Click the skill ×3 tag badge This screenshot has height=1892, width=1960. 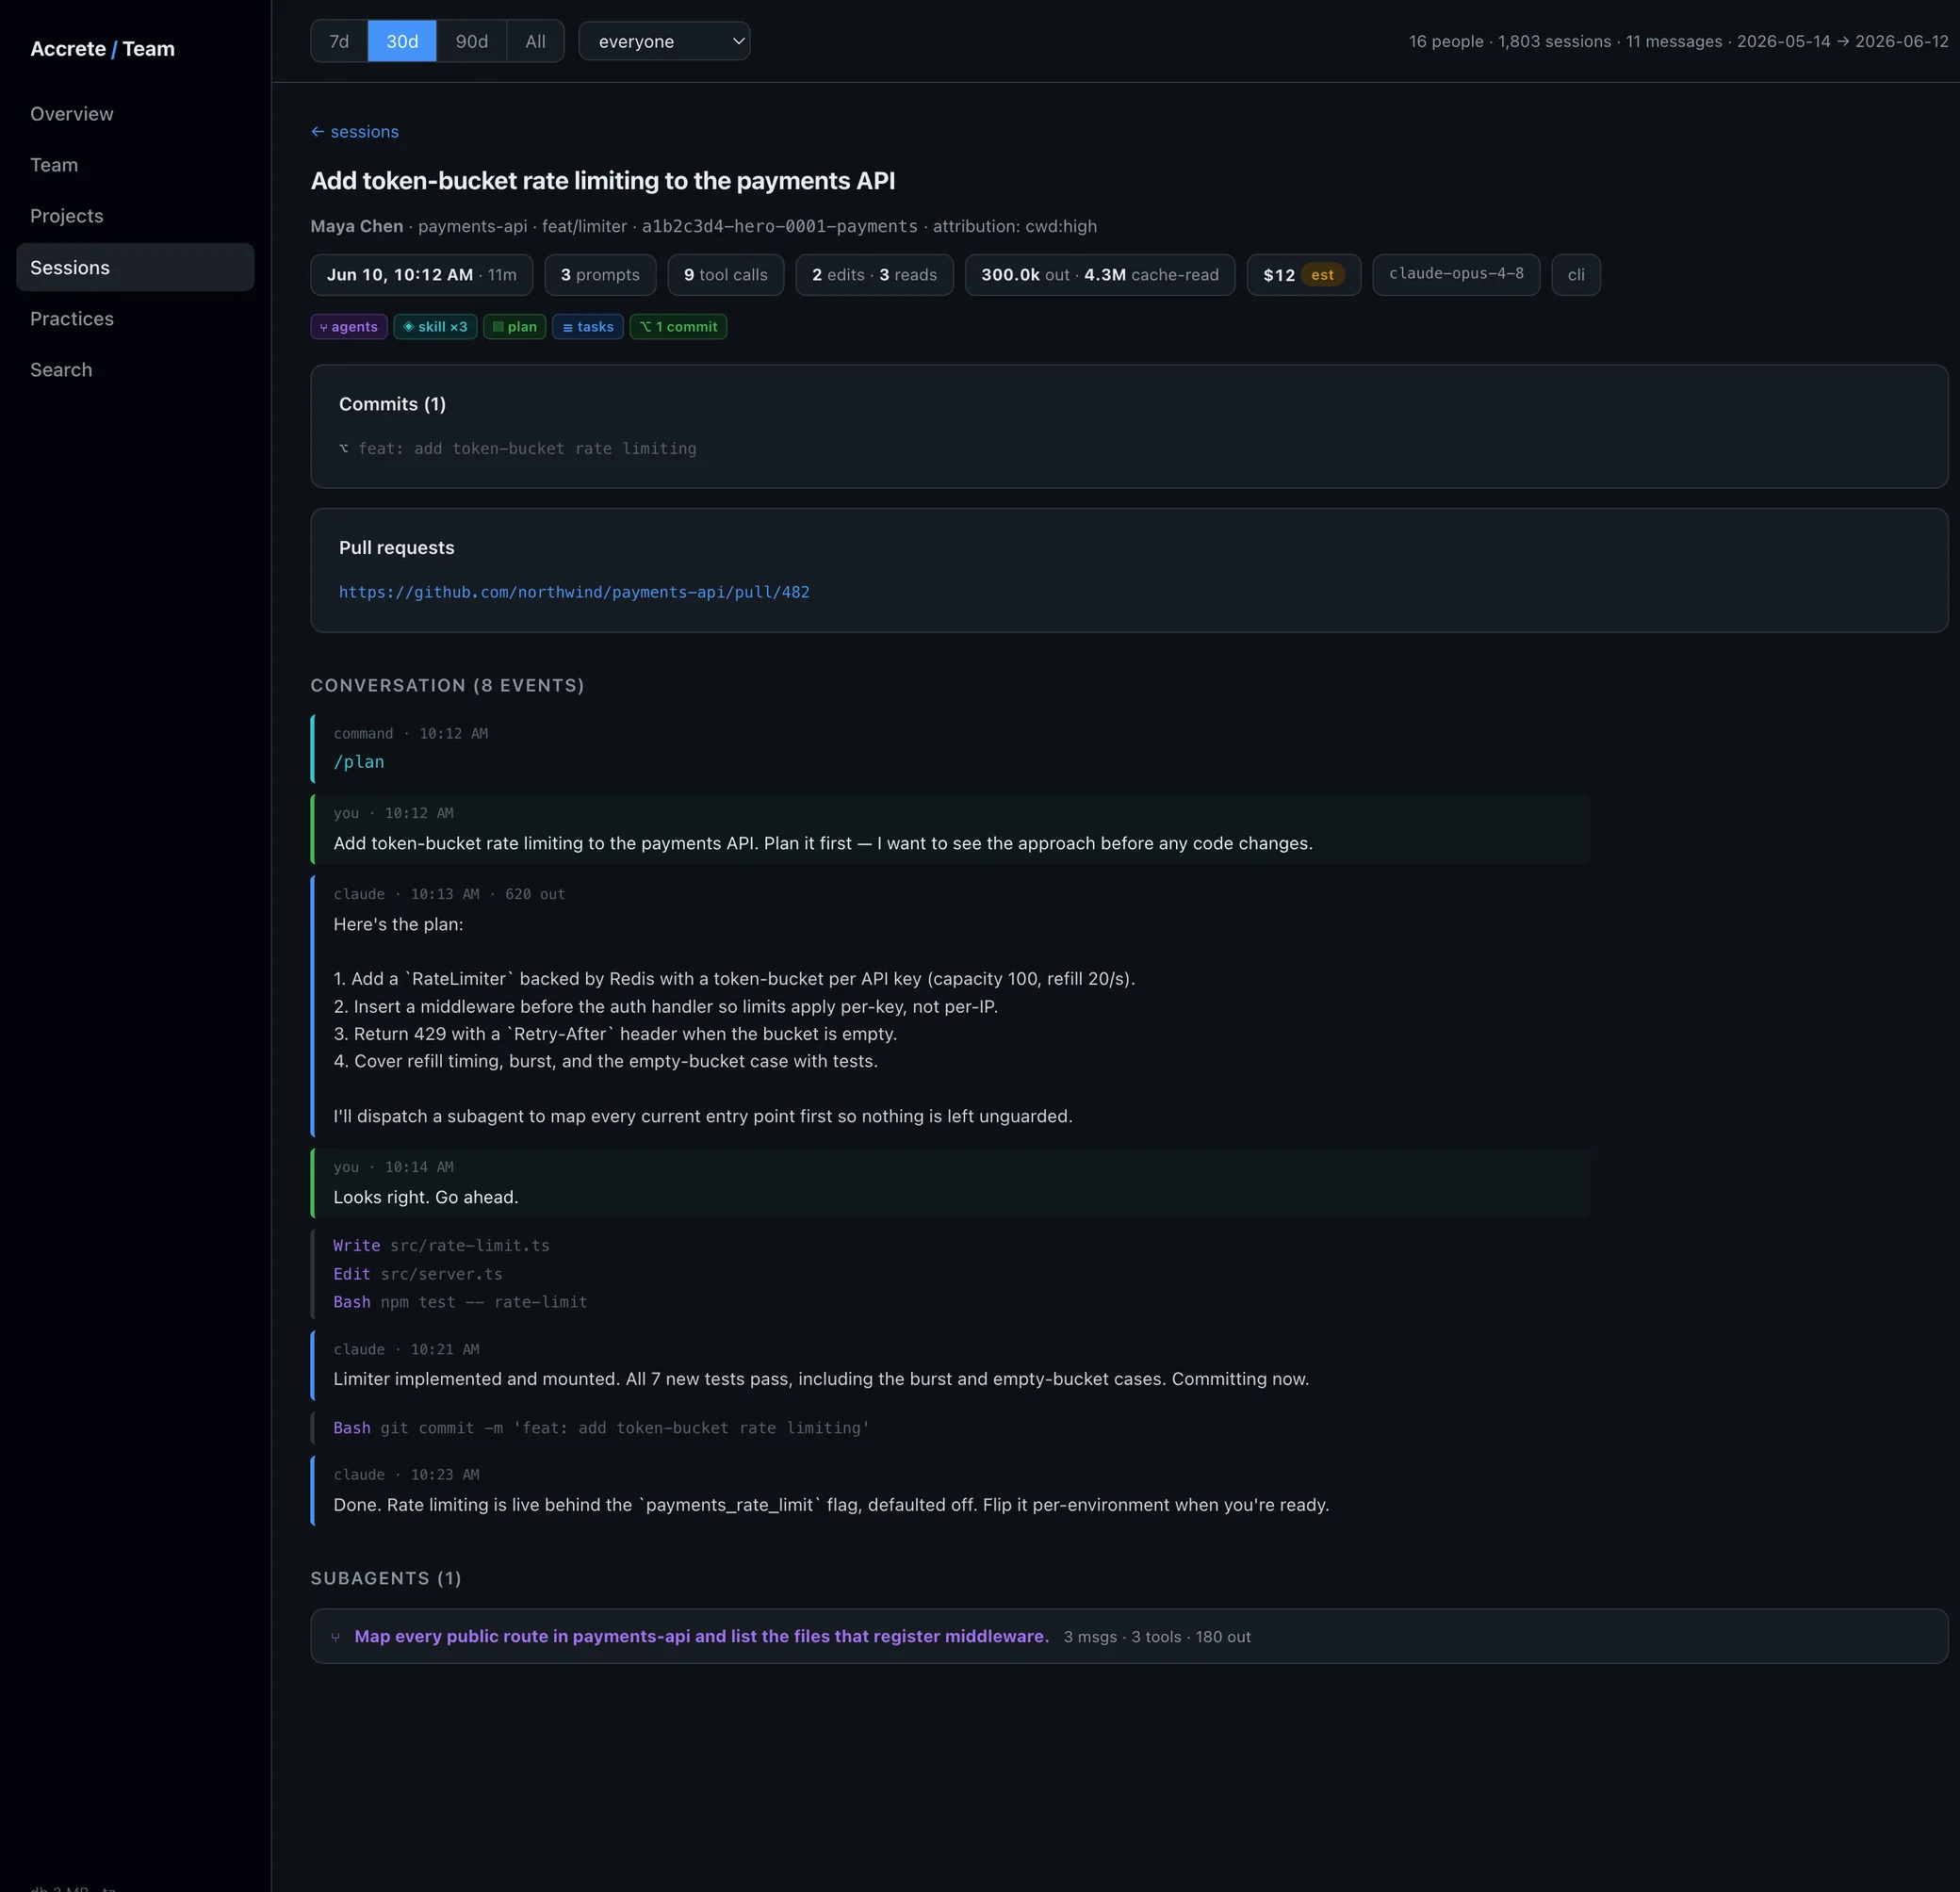pyautogui.click(x=435, y=327)
